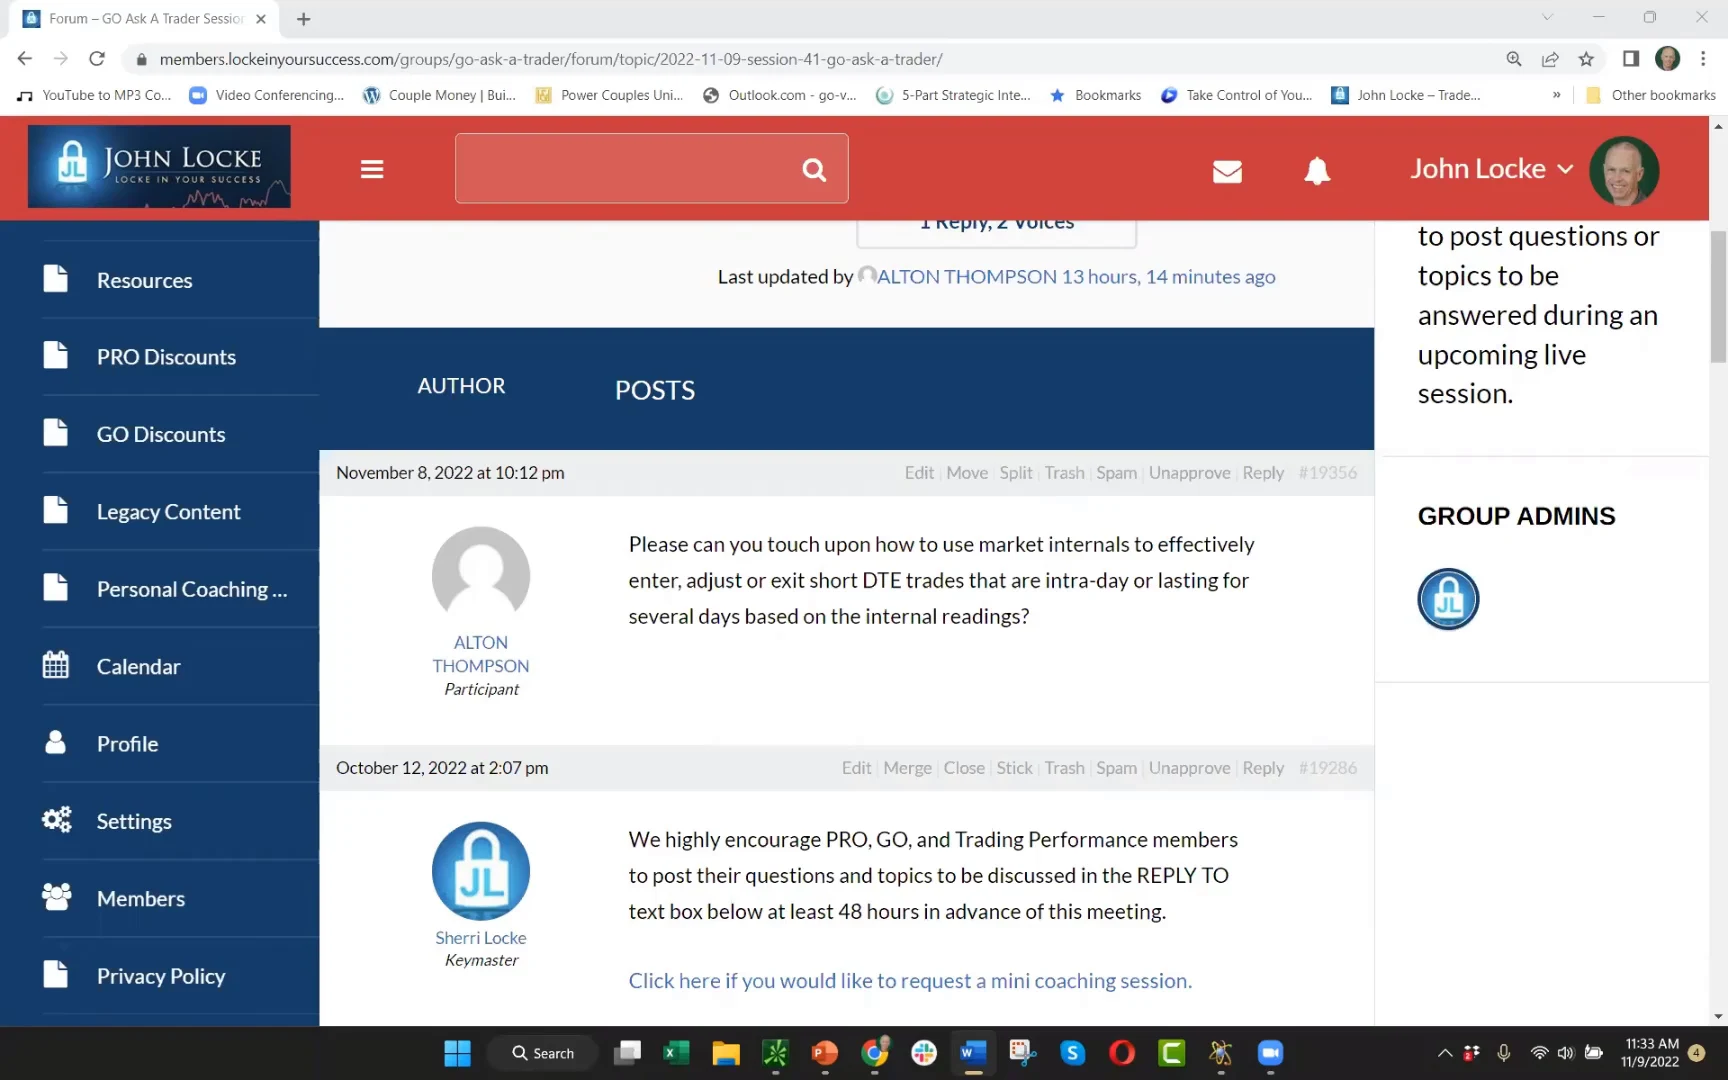Open Resources in the sidebar
This screenshot has height=1080, width=1728.
point(144,280)
